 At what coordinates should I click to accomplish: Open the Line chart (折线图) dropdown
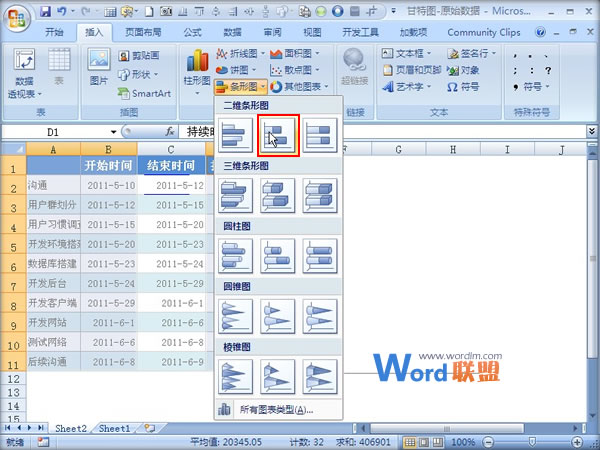[240, 54]
